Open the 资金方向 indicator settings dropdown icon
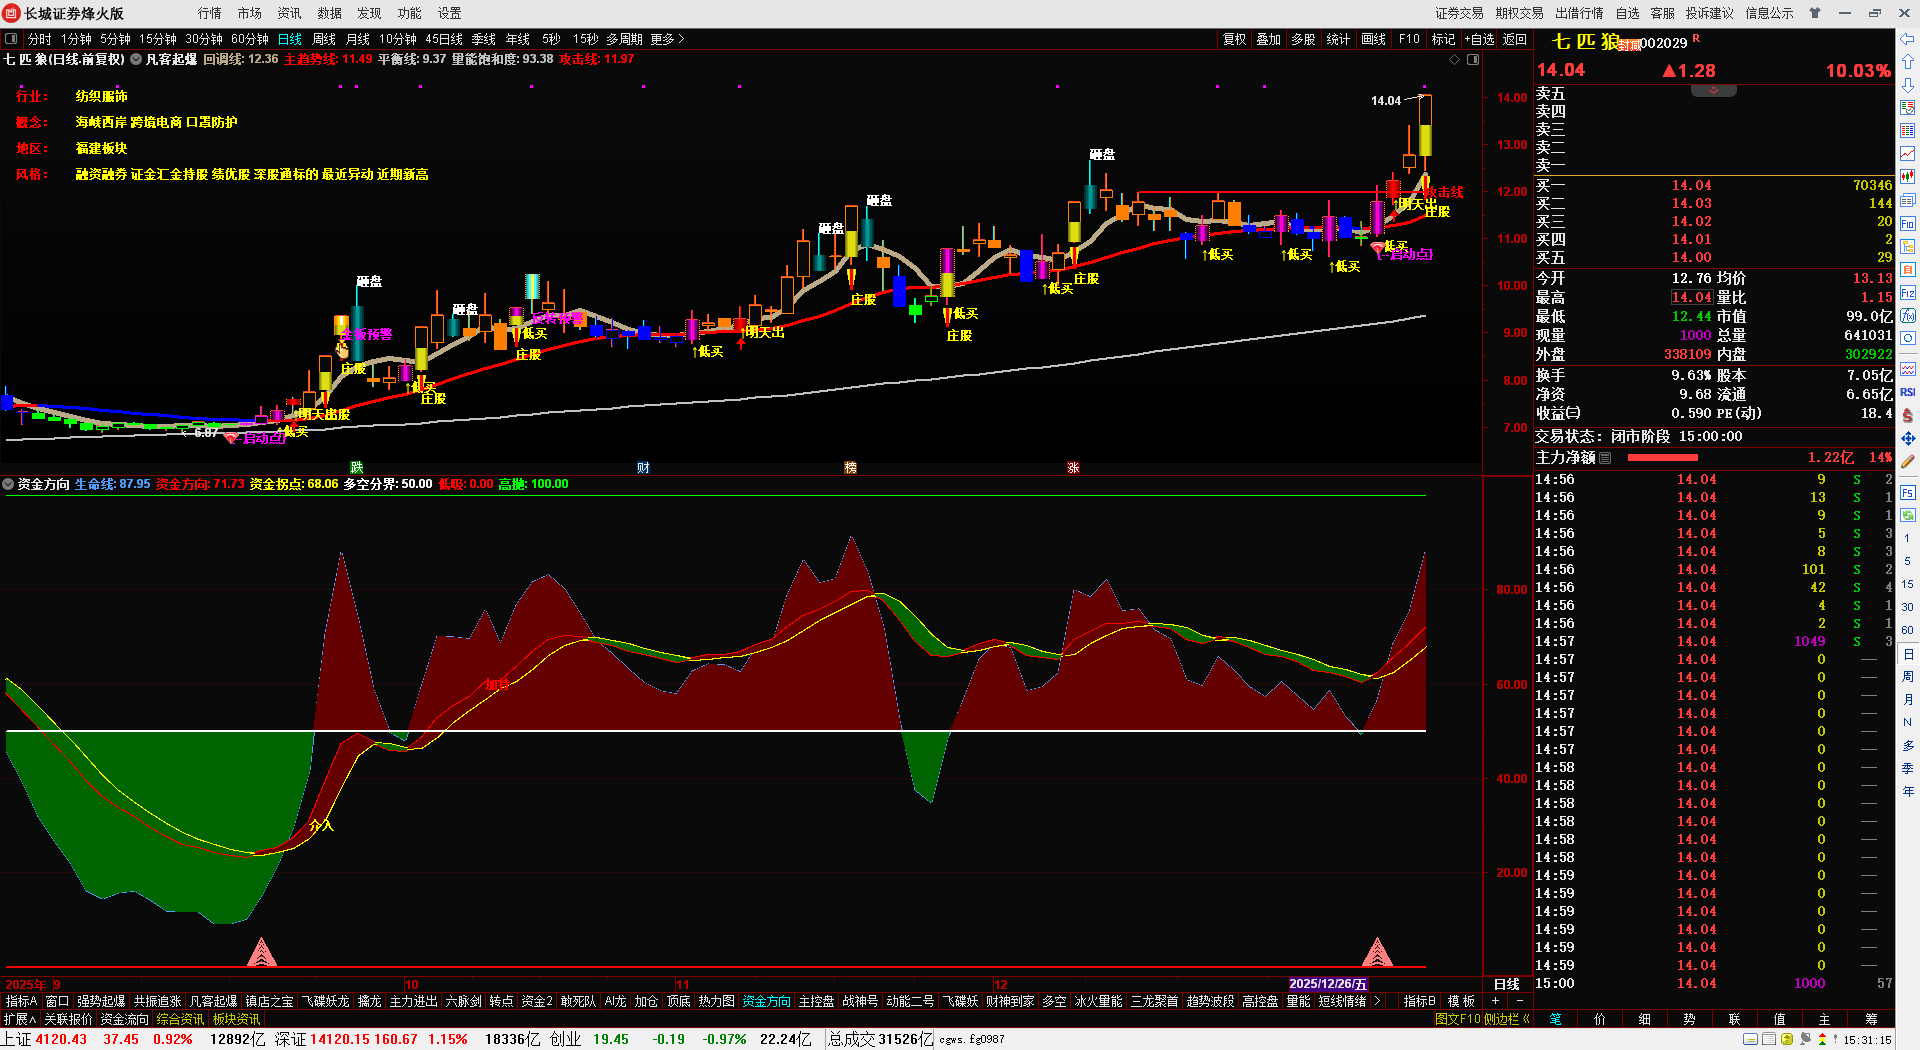The image size is (1920, 1050). [8, 484]
